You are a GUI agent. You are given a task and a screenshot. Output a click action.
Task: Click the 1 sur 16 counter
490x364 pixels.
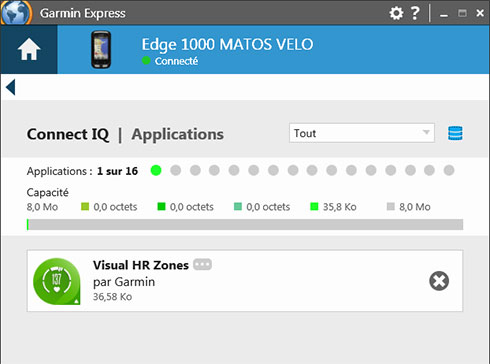117,171
